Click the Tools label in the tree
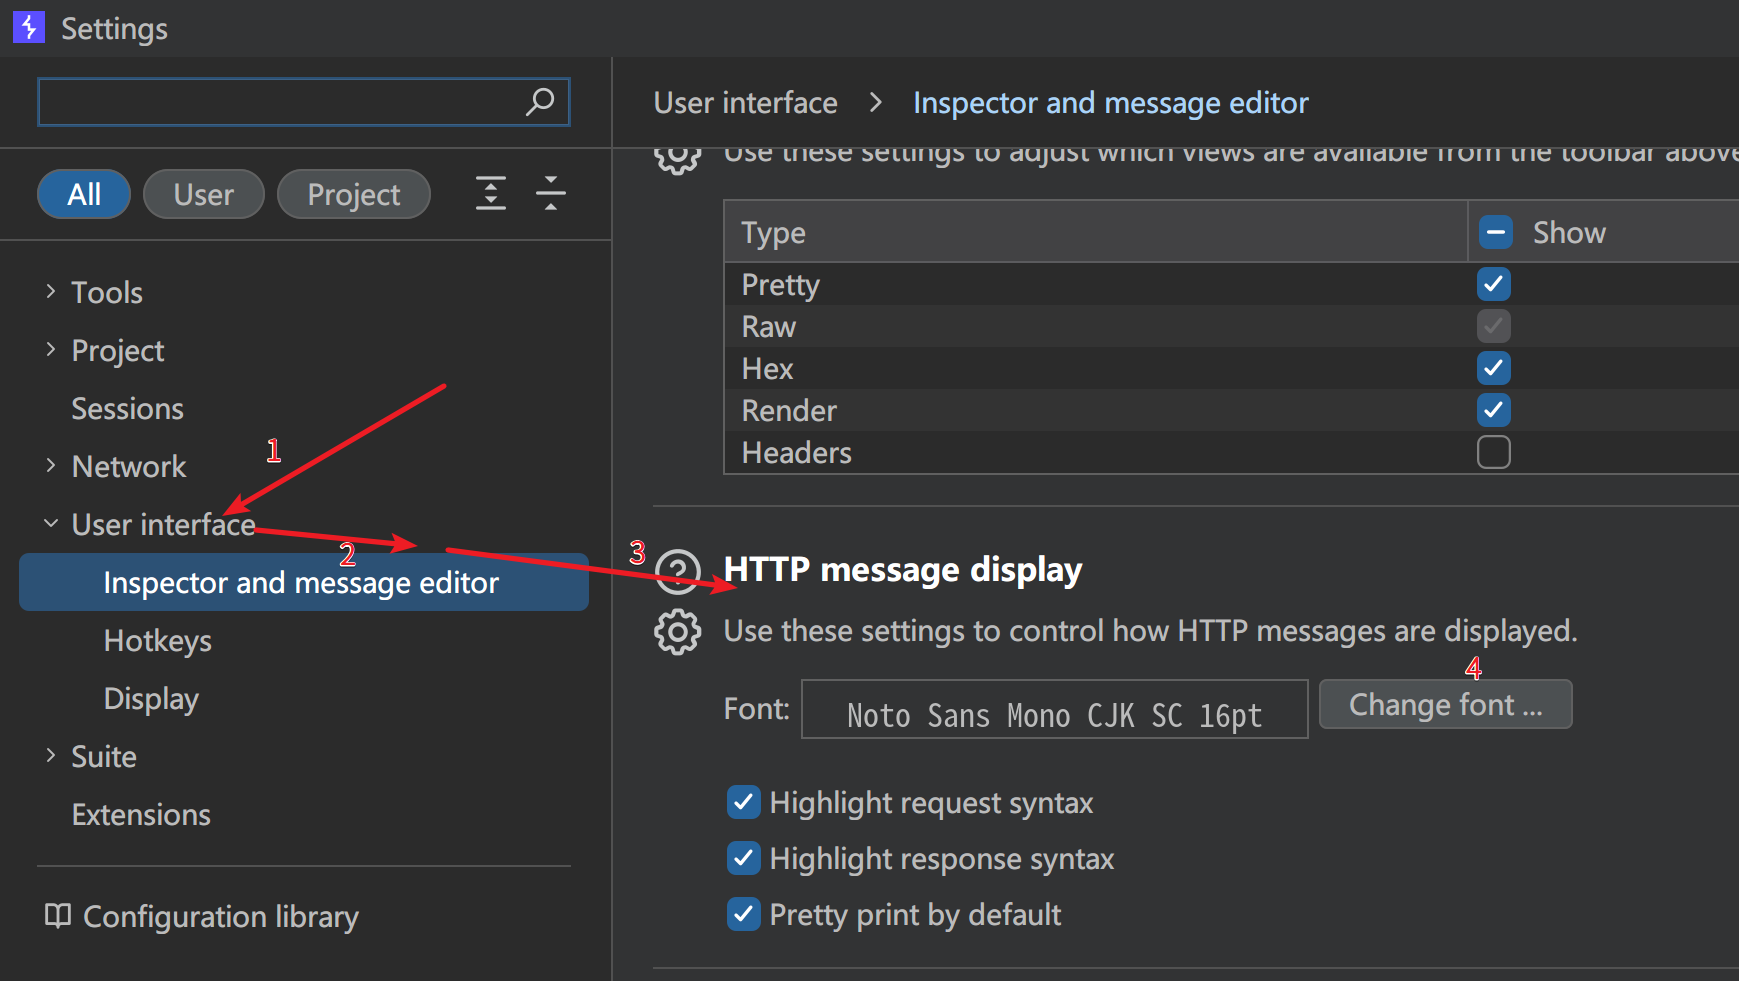This screenshot has height=981, width=1739. [x=107, y=292]
